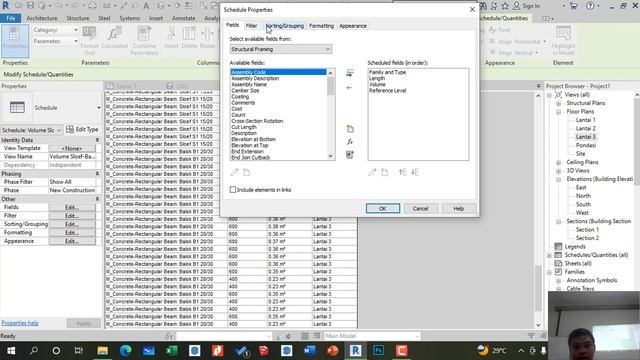Click View Name value field
This screenshot has width=640, height=360.
(73, 157)
